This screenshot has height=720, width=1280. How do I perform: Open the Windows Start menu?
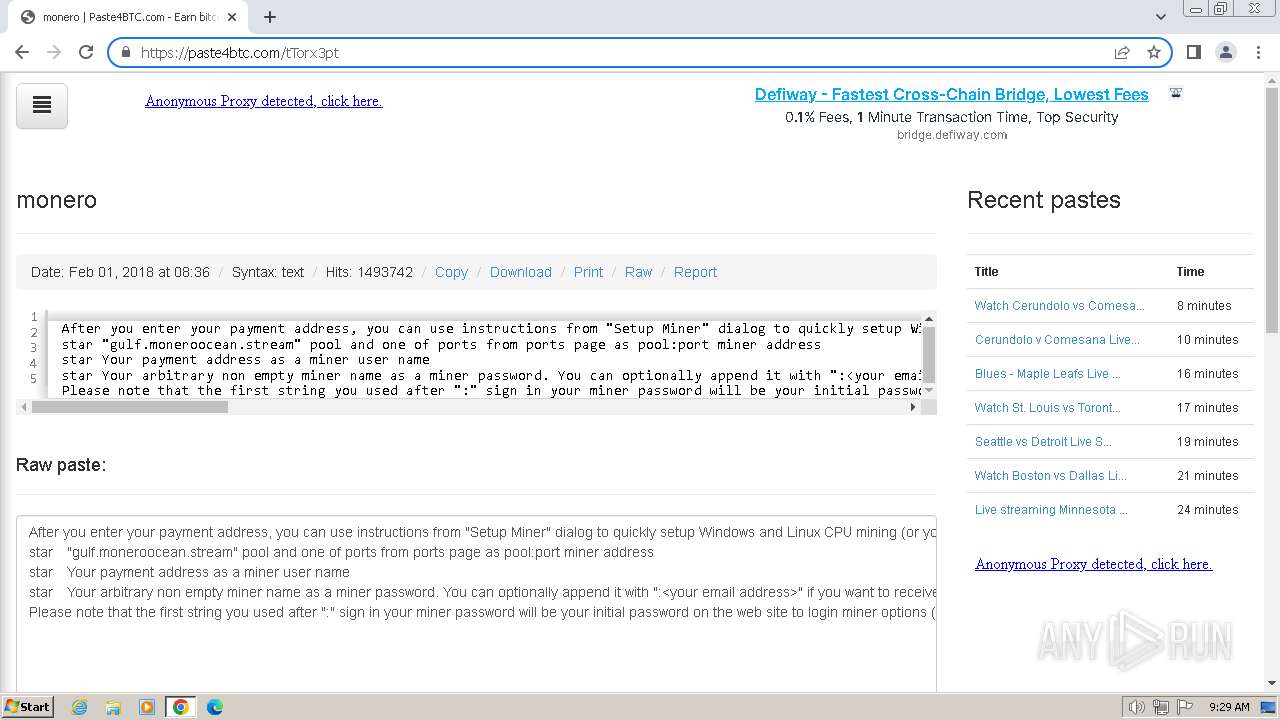click(28, 707)
